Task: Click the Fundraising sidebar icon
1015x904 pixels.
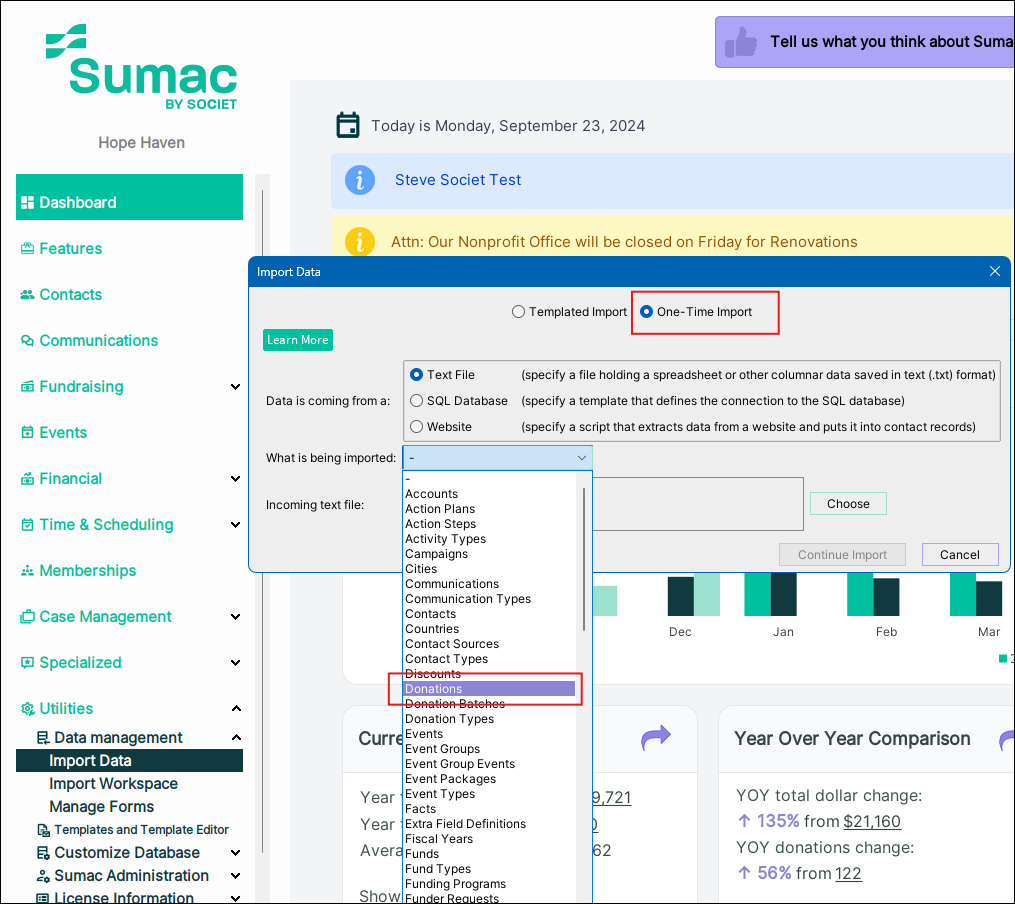Action: click(x=27, y=386)
